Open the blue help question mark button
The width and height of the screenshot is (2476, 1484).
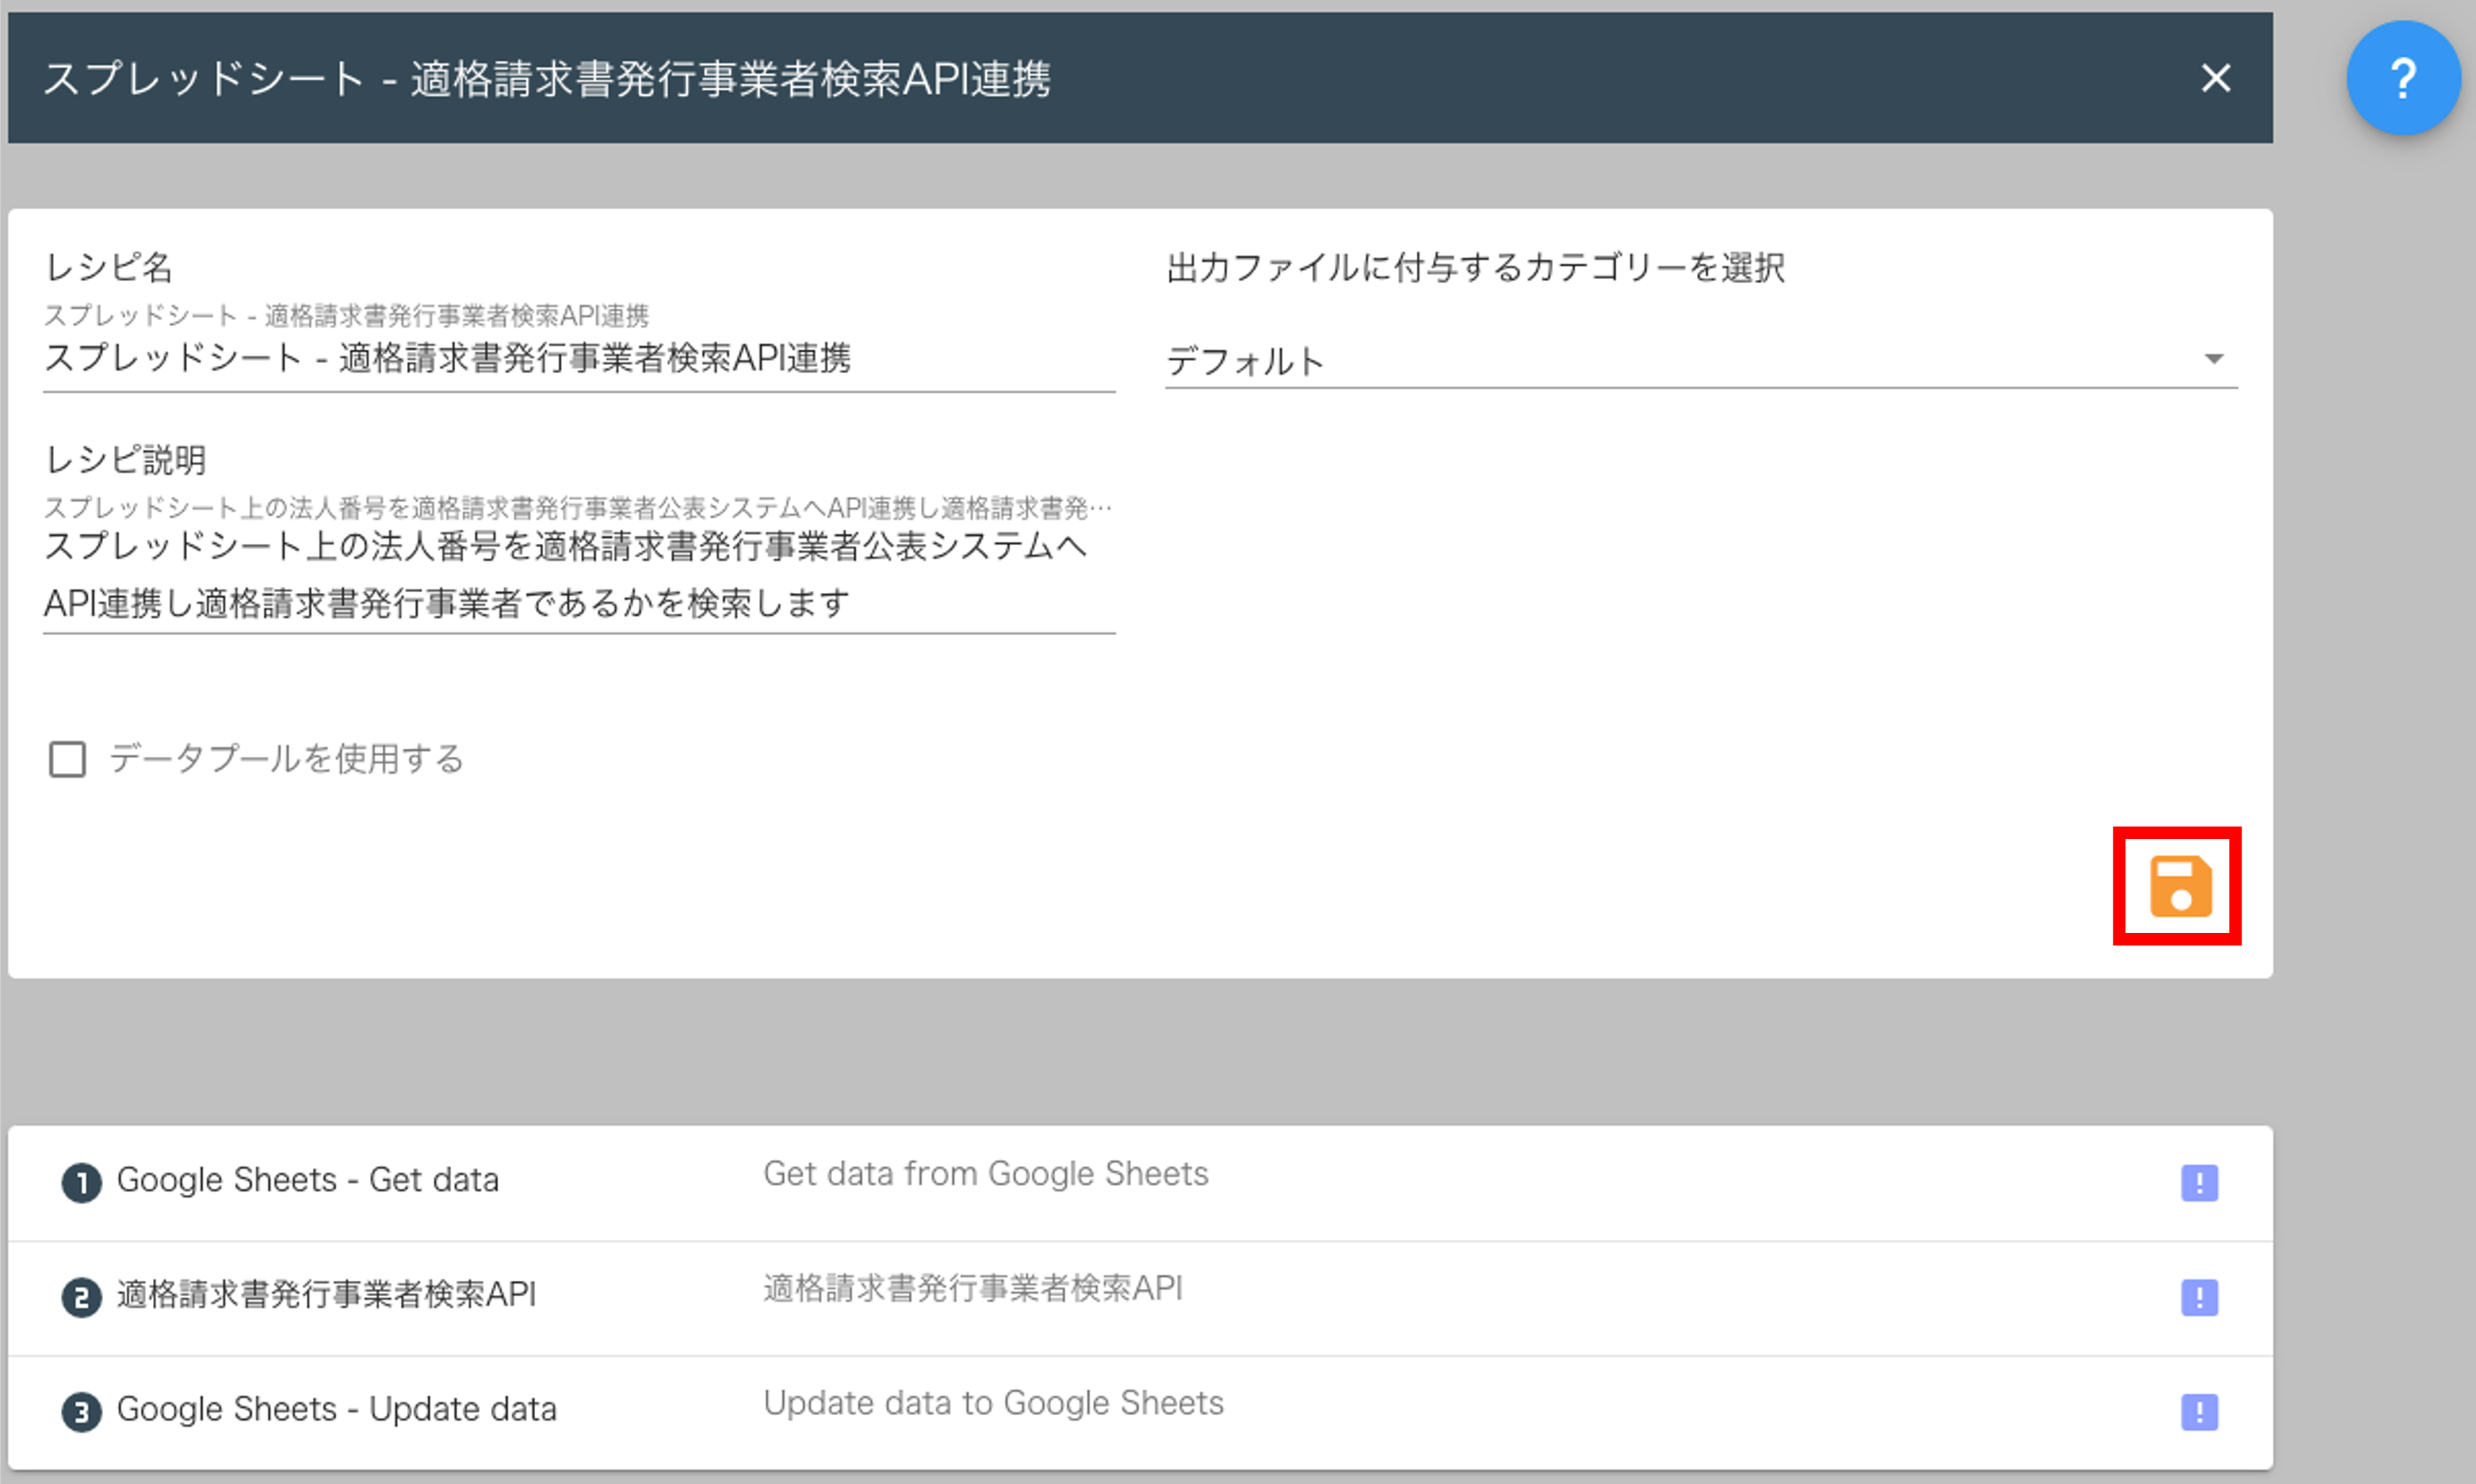pos(2403,78)
